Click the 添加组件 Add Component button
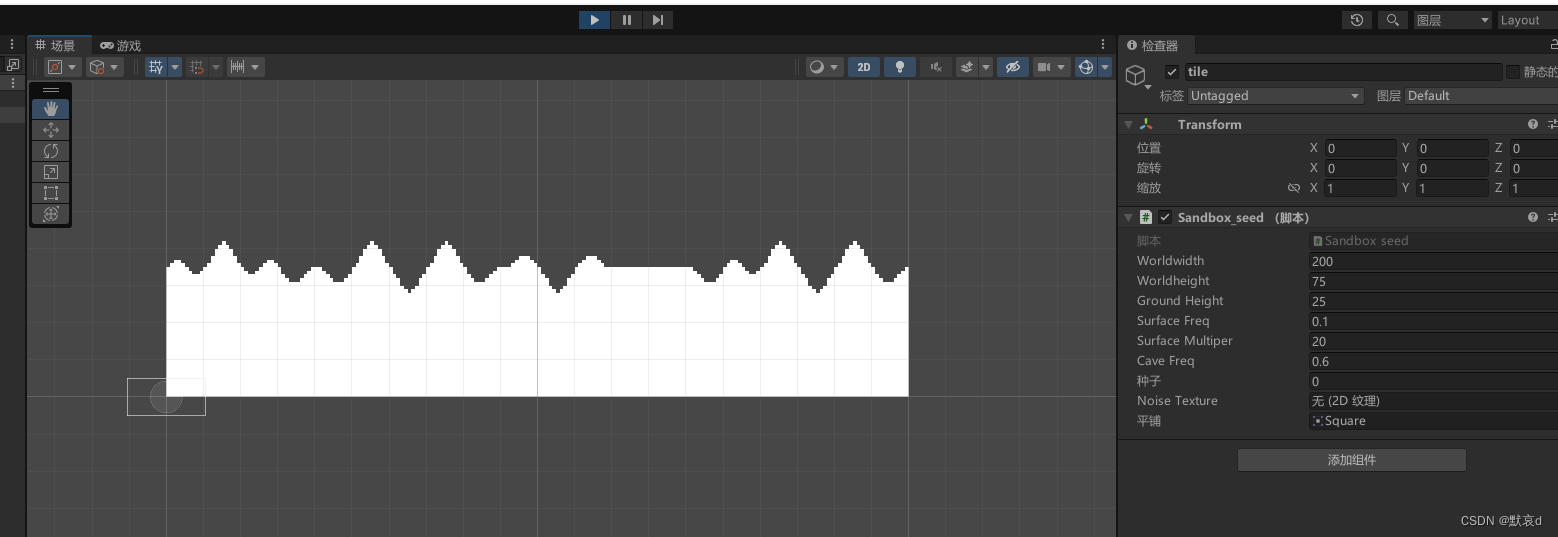 [1352, 460]
